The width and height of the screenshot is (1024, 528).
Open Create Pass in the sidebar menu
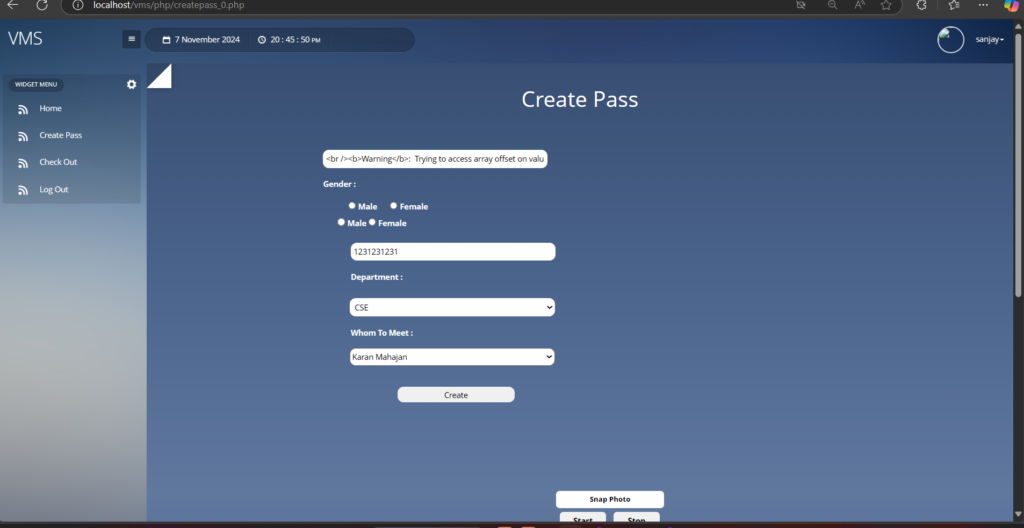(61, 135)
